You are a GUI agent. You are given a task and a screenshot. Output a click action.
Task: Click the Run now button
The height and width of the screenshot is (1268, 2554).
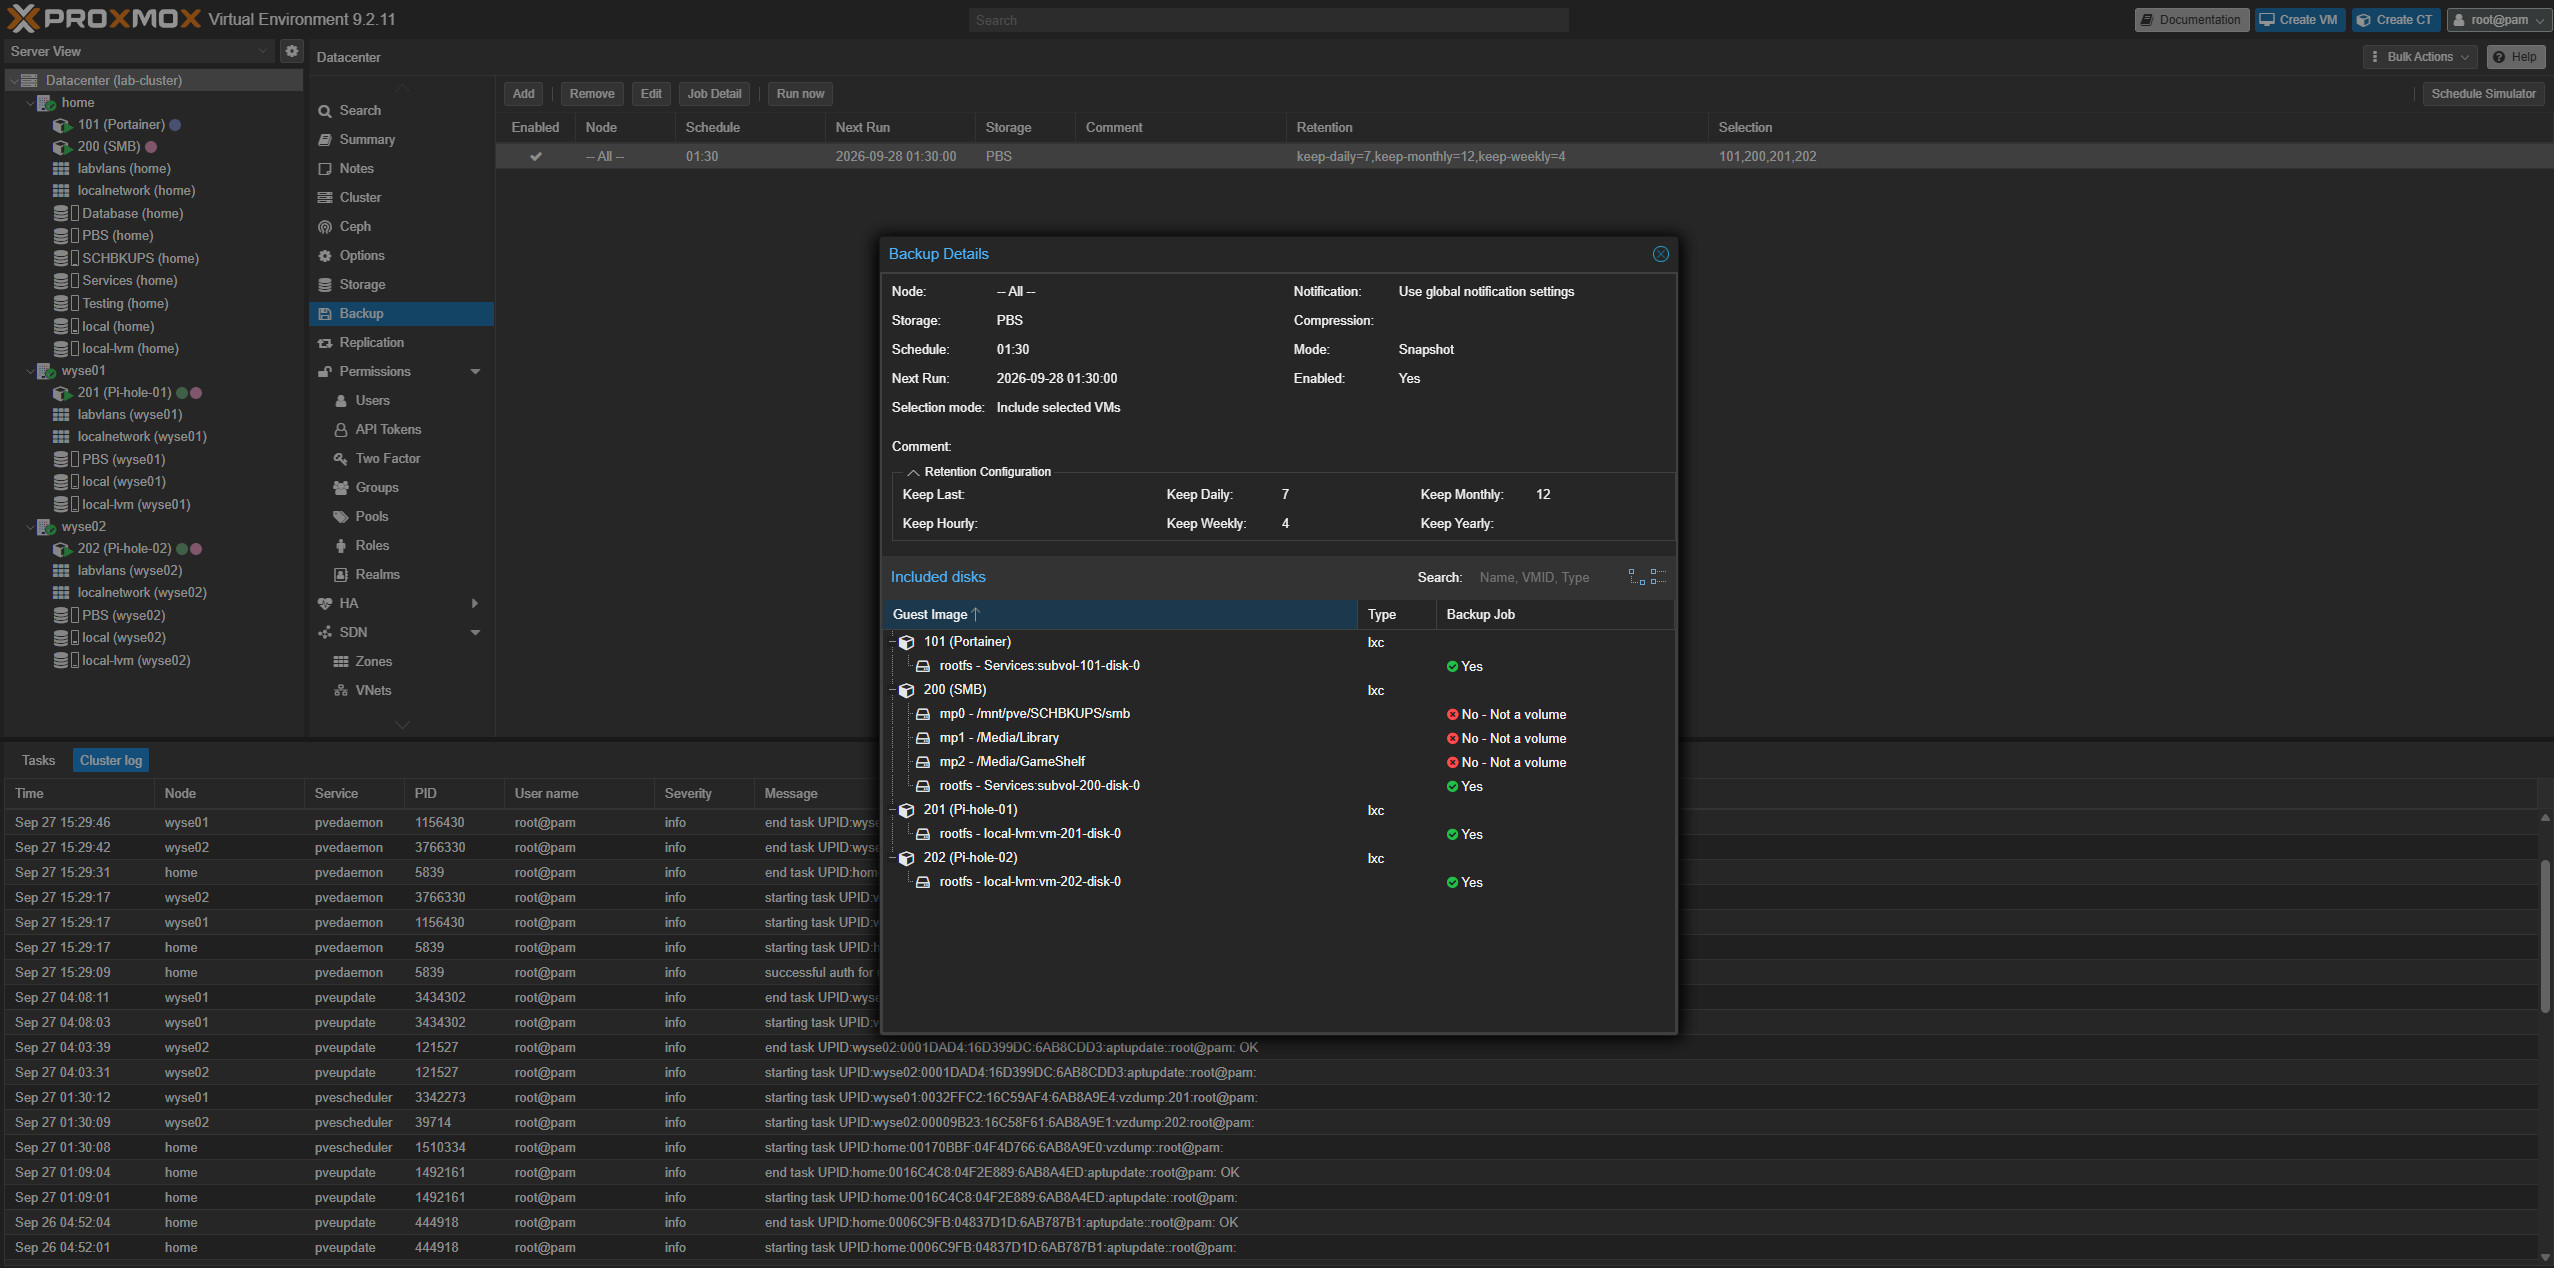(800, 94)
